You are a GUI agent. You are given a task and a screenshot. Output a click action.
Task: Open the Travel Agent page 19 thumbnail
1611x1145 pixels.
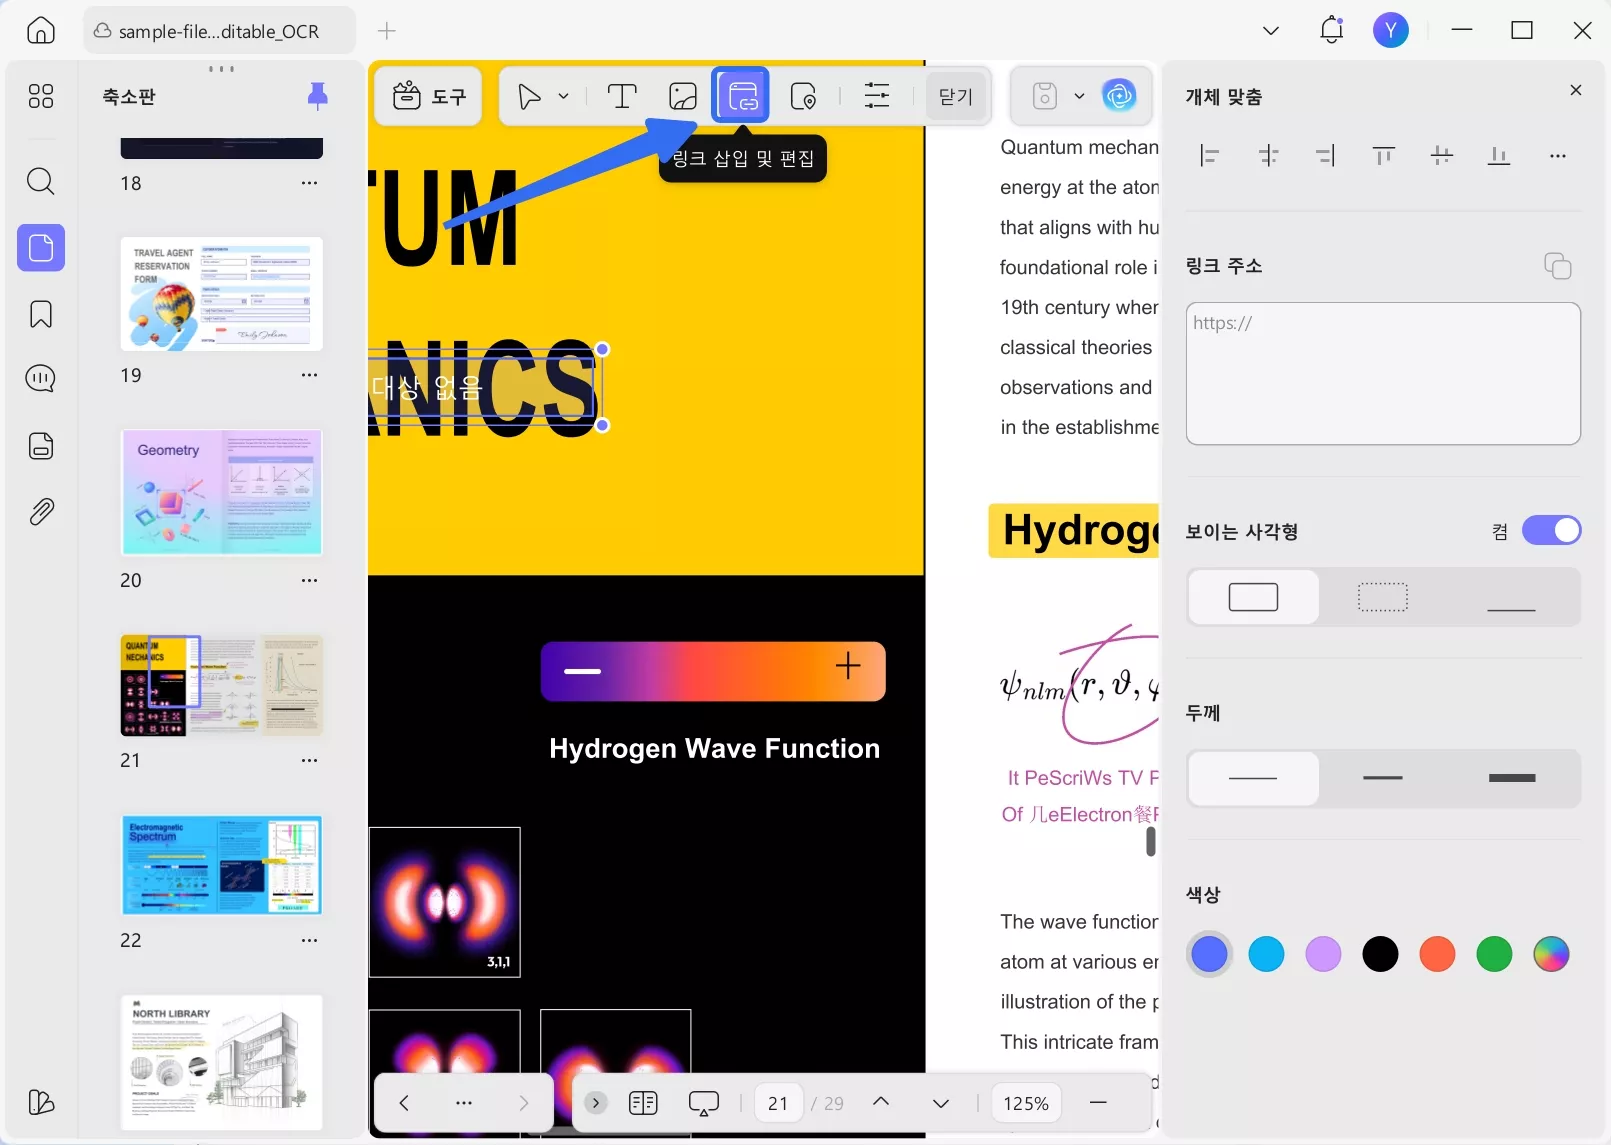[x=222, y=294]
